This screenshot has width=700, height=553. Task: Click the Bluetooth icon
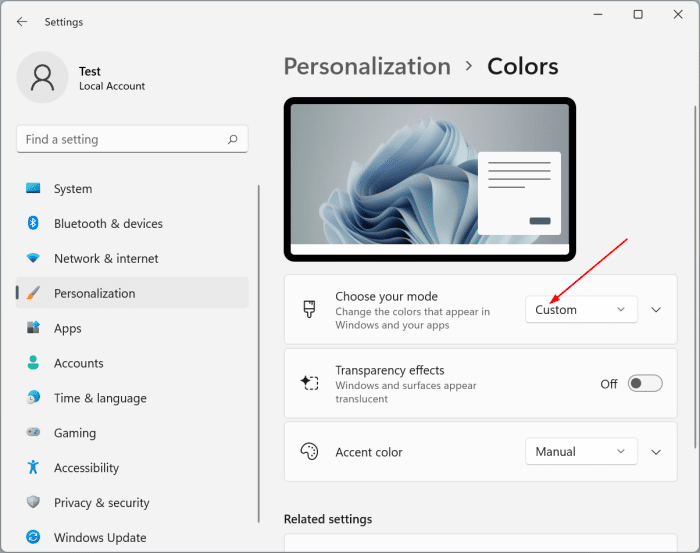[x=33, y=223]
